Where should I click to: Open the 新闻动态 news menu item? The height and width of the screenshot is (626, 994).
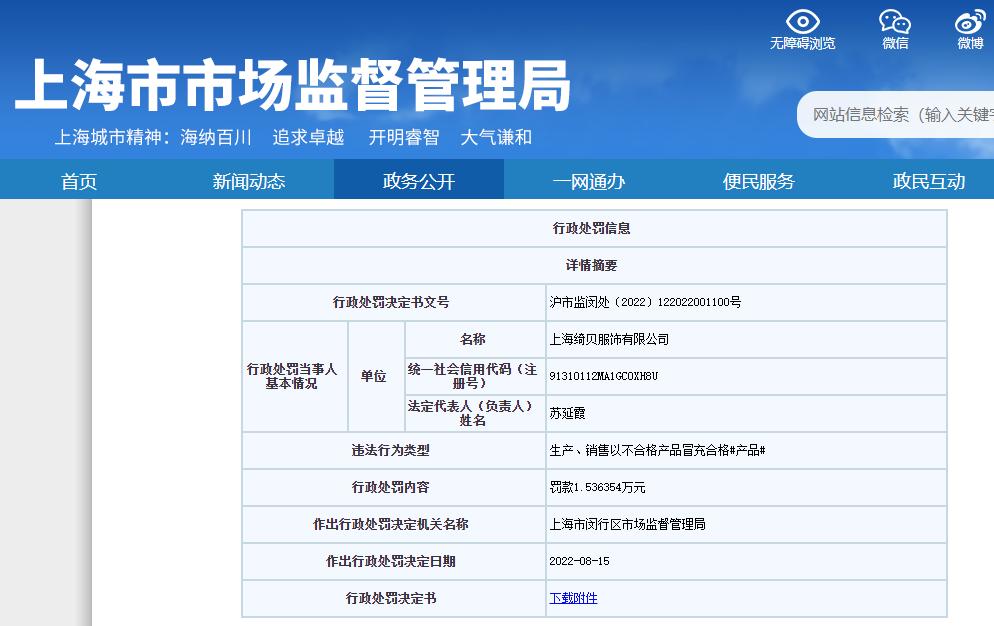click(248, 180)
